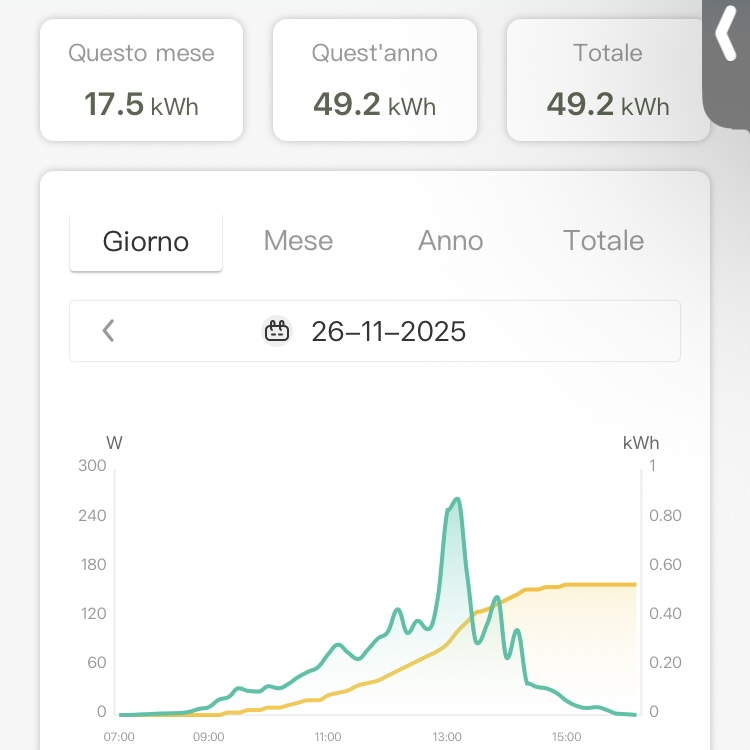
Task: Open the Questo mese summary card
Action: pos(141,80)
